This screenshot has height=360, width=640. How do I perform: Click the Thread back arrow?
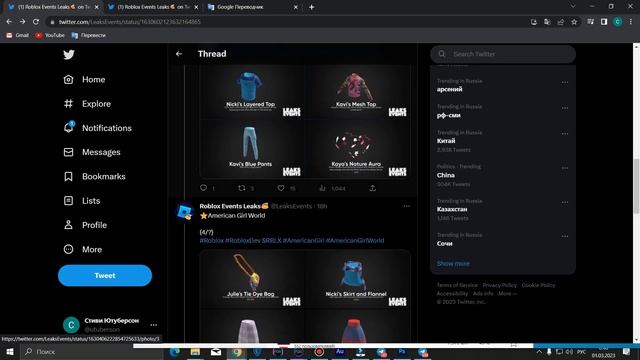coord(179,54)
